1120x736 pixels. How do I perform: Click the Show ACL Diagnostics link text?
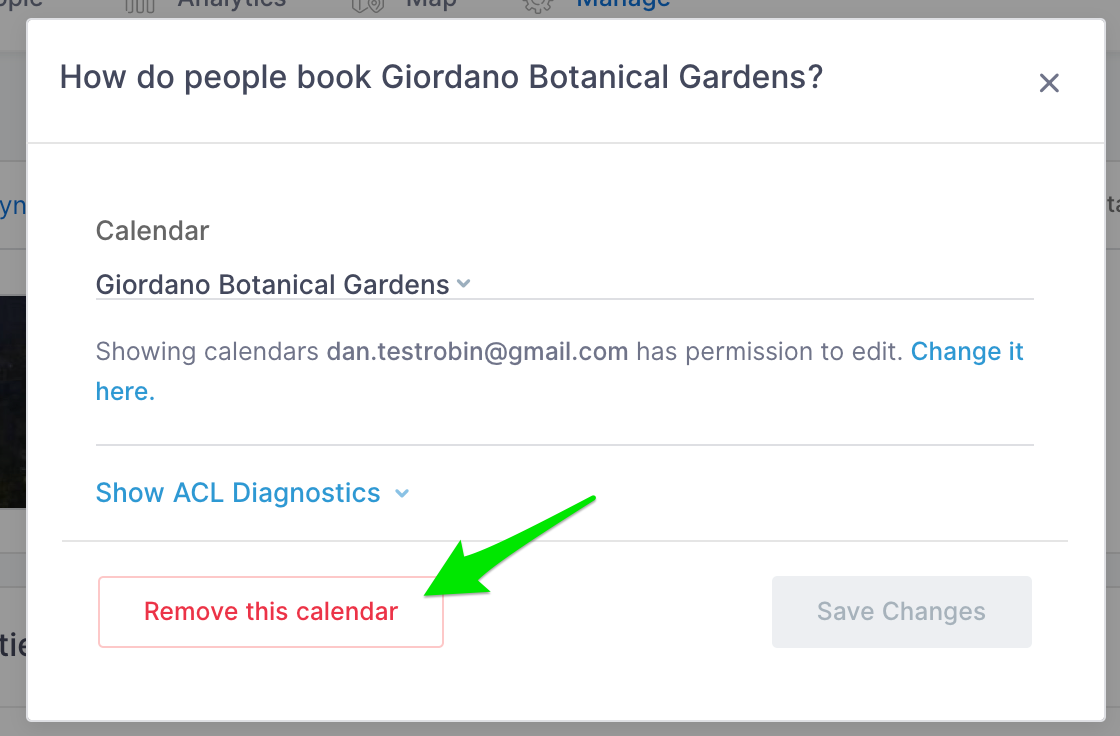point(238,493)
